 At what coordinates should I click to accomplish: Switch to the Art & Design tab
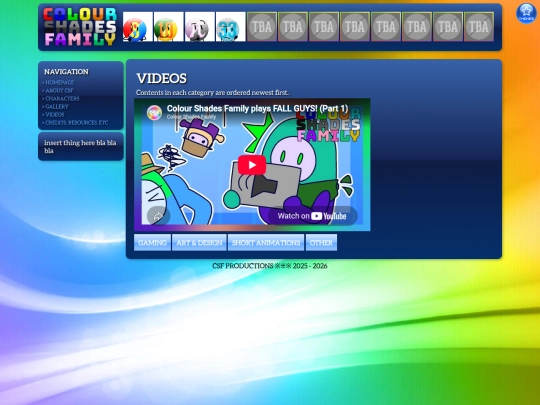pyautogui.click(x=199, y=242)
